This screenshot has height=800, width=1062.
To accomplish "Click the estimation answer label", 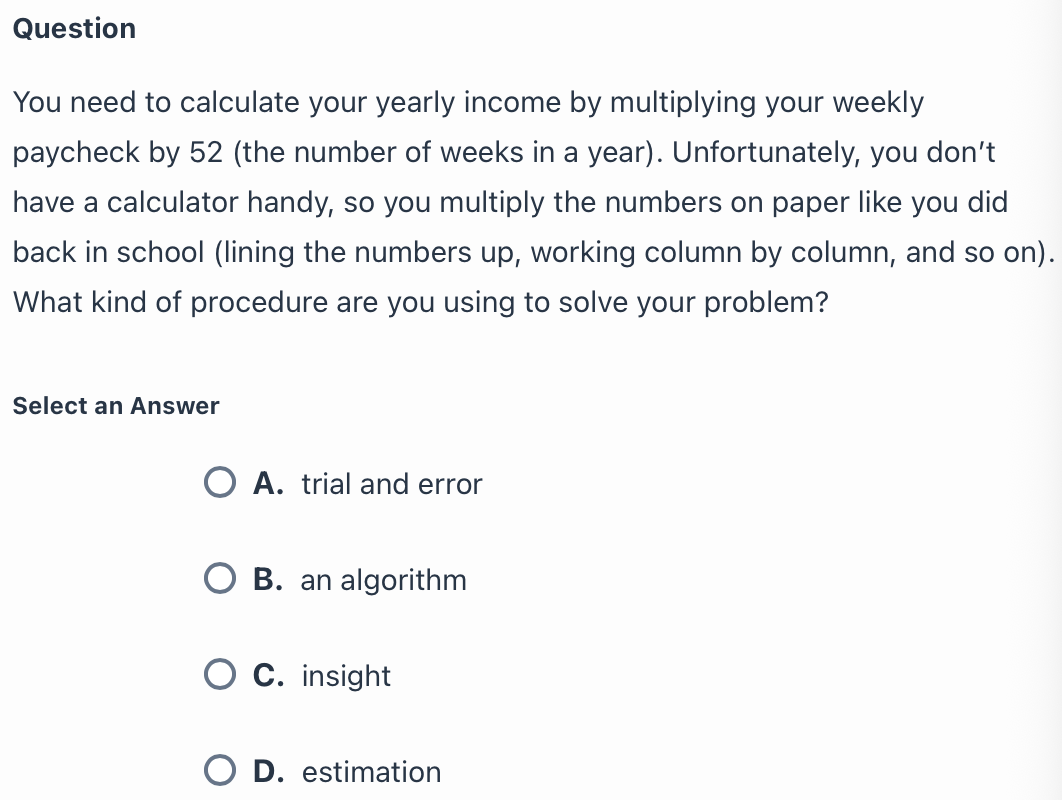I will pyautogui.click(x=371, y=772).
